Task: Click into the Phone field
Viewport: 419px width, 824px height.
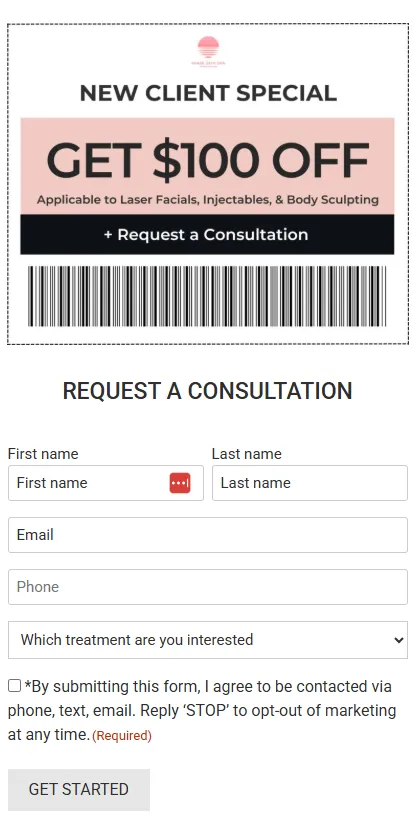Action: click(208, 587)
